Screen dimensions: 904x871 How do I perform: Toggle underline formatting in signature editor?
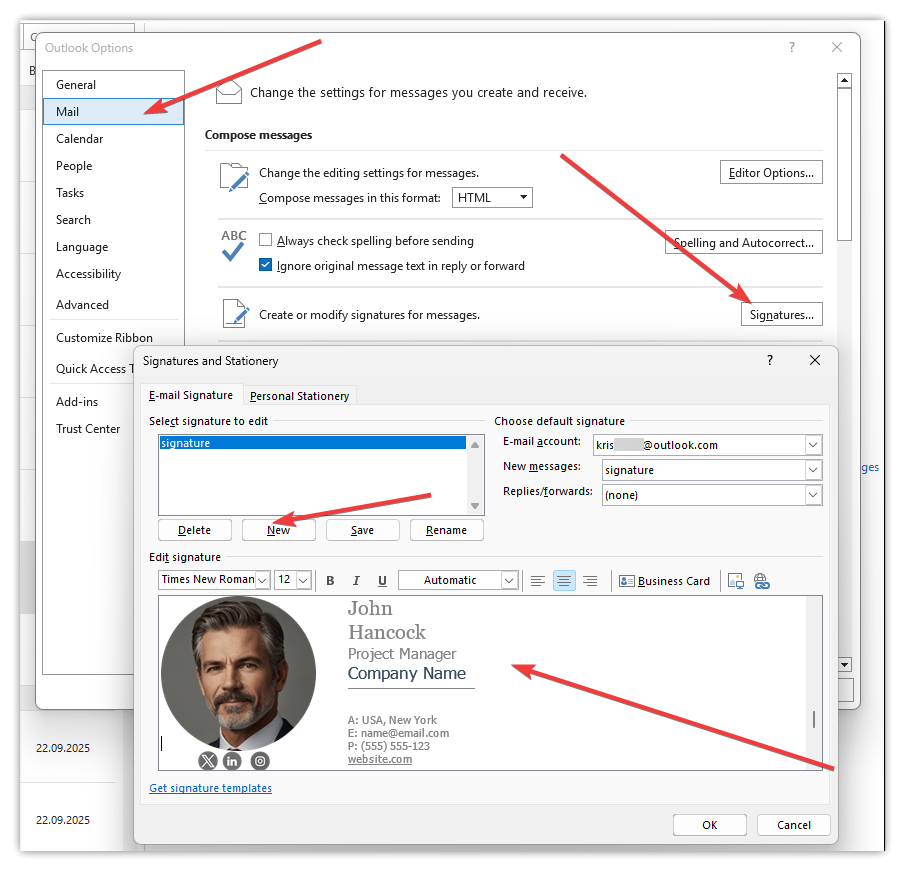click(x=382, y=581)
